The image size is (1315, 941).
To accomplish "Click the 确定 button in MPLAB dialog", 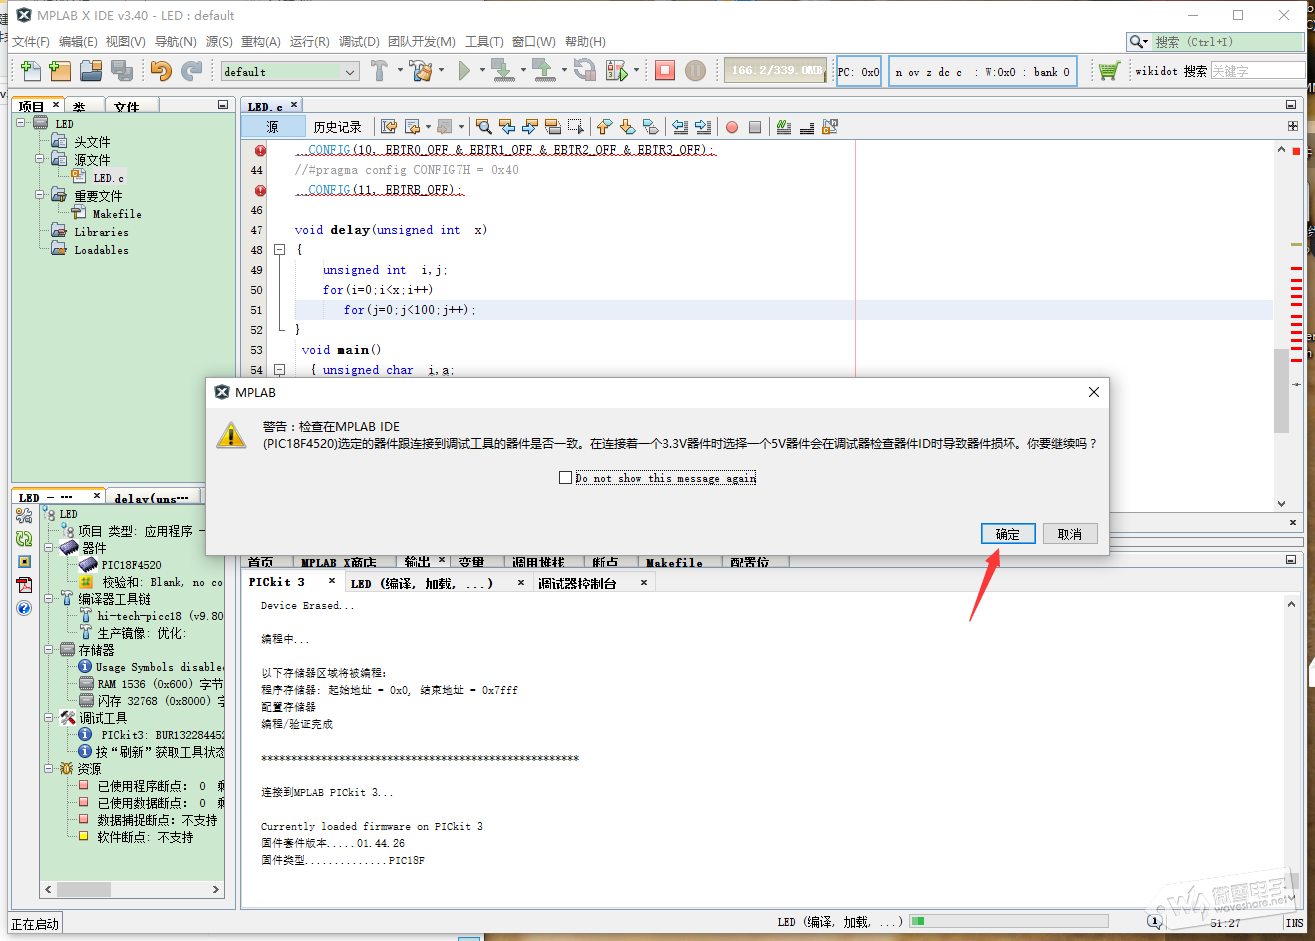I will pyautogui.click(x=1008, y=534).
